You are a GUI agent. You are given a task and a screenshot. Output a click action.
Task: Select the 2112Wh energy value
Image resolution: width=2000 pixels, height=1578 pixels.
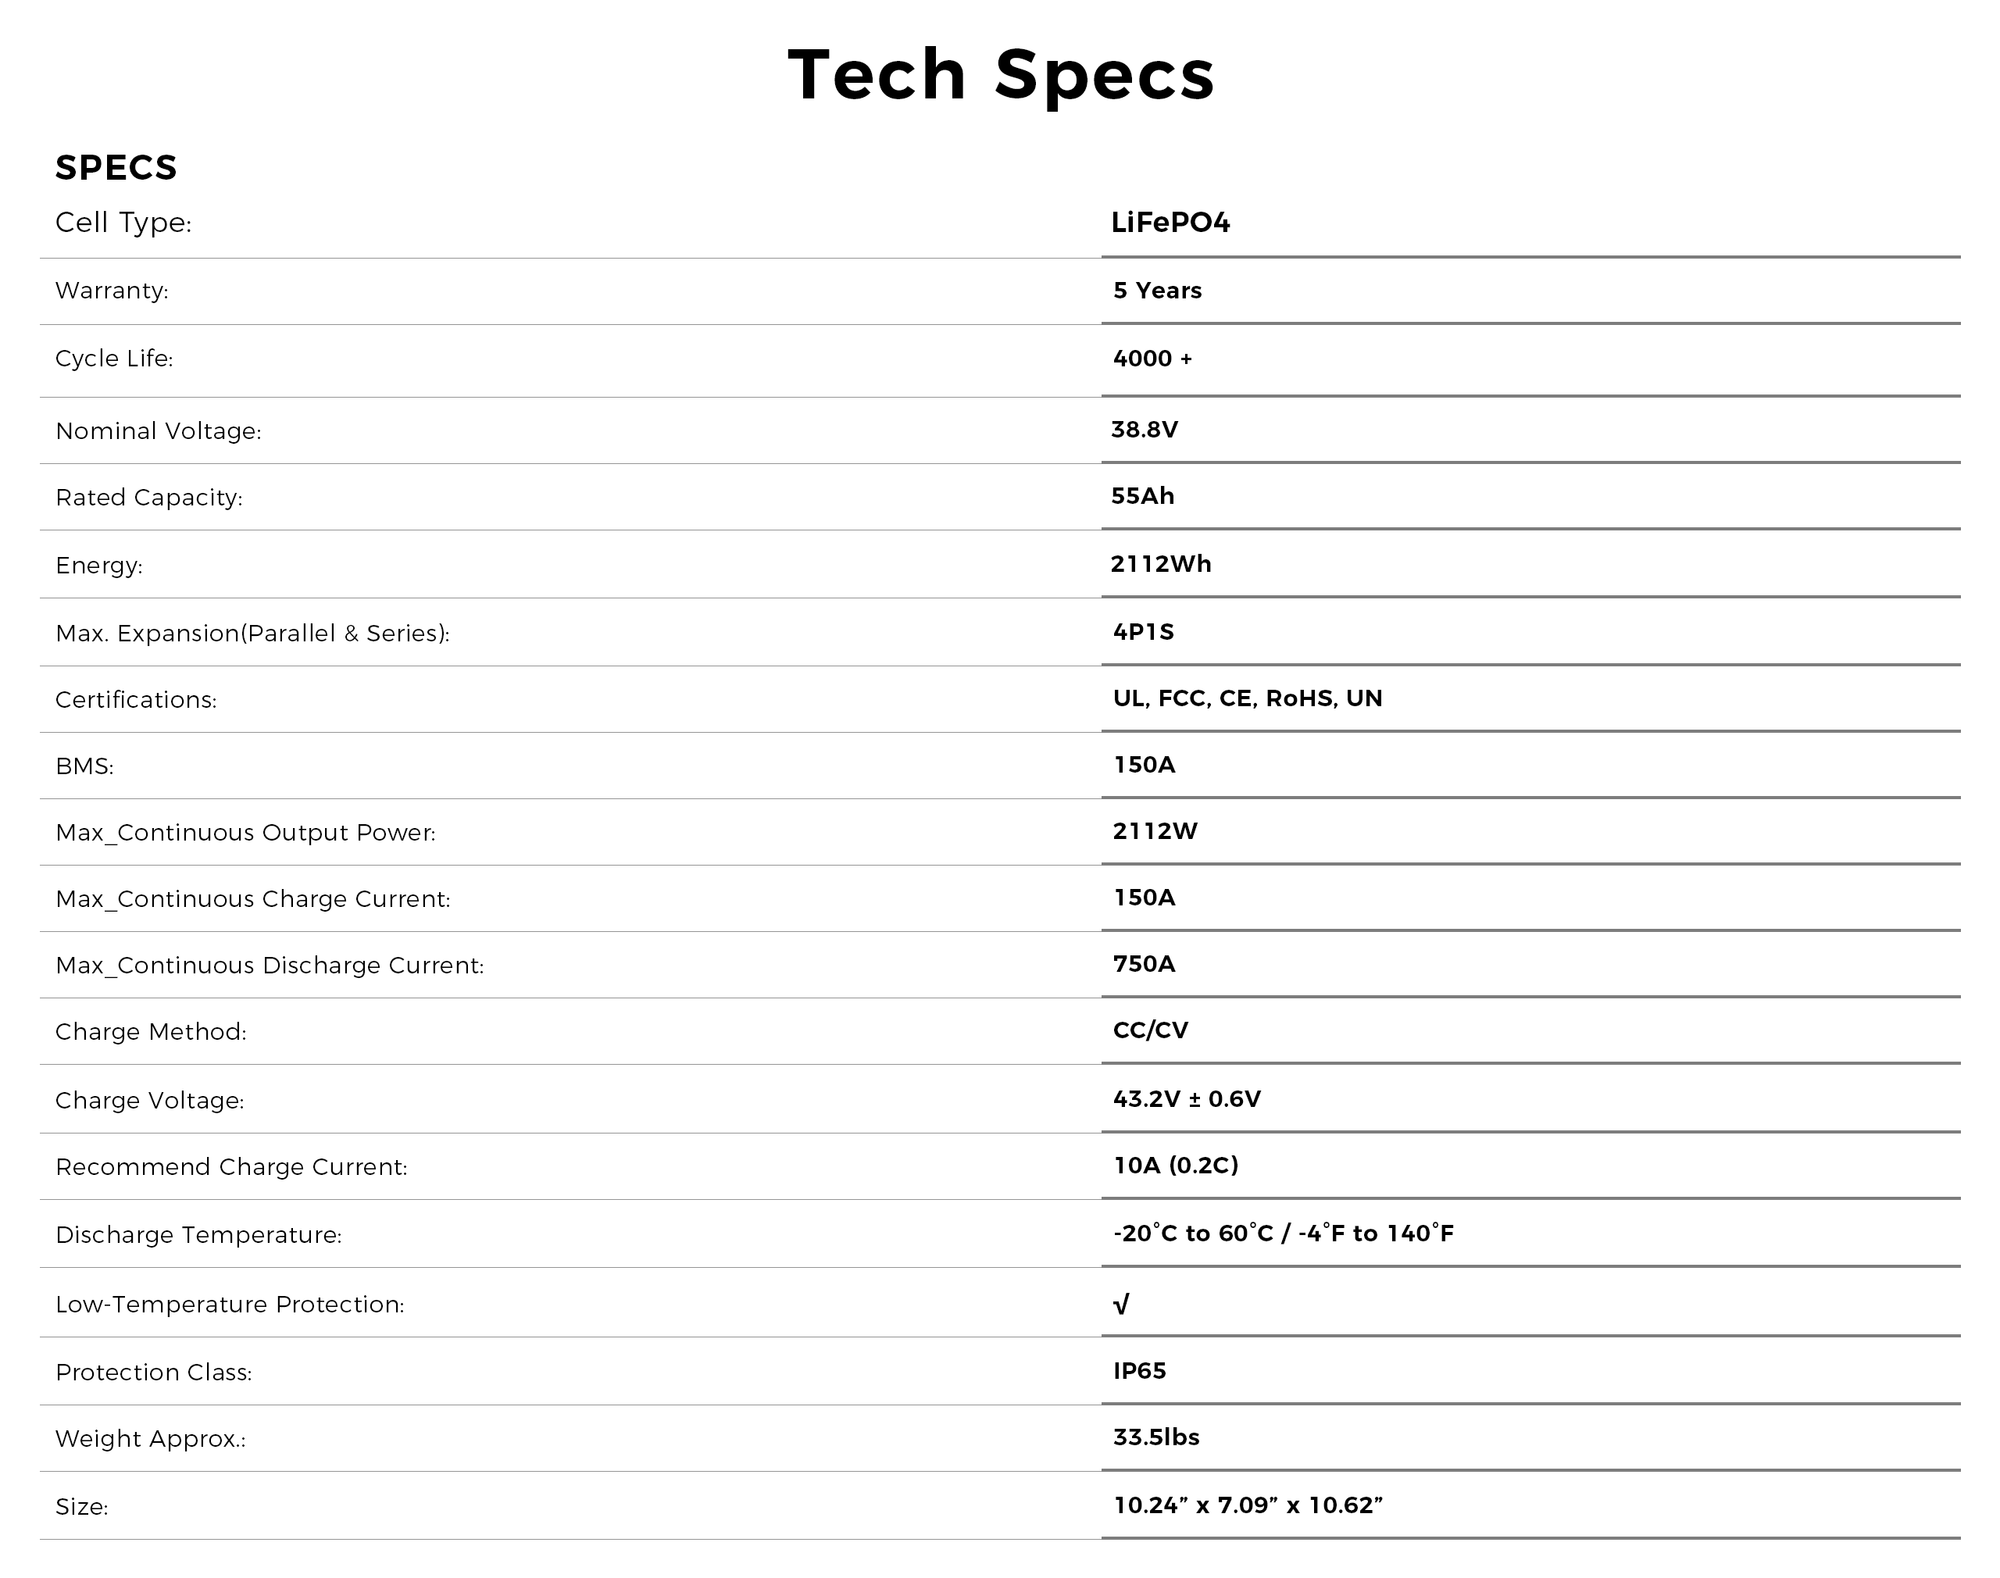coord(1161,564)
